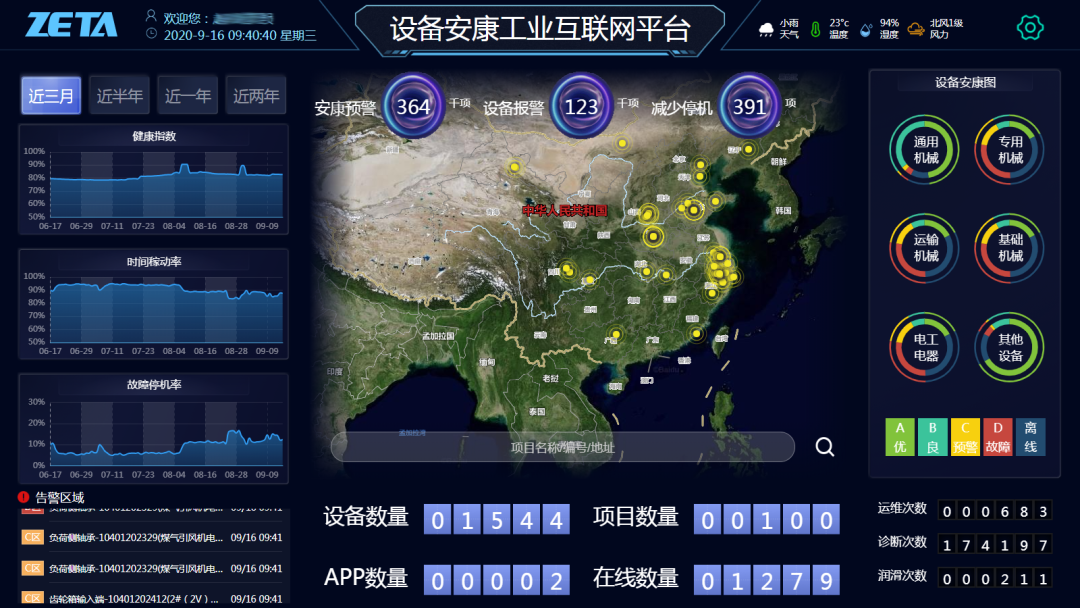Open the 基础机械 equipment gauge
Image resolution: width=1080 pixels, height=608 pixels.
click(x=1010, y=248)
